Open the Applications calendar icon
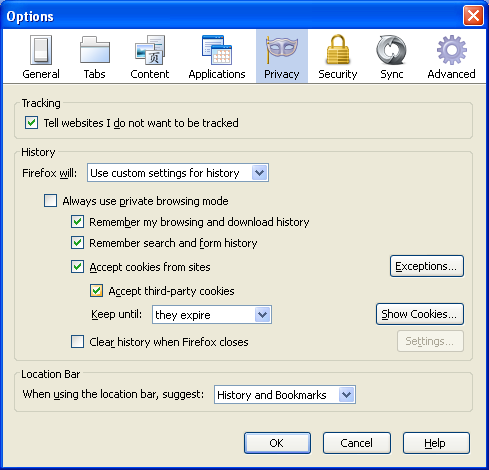This screenshot has height=470, width=489. pos(217,50)
